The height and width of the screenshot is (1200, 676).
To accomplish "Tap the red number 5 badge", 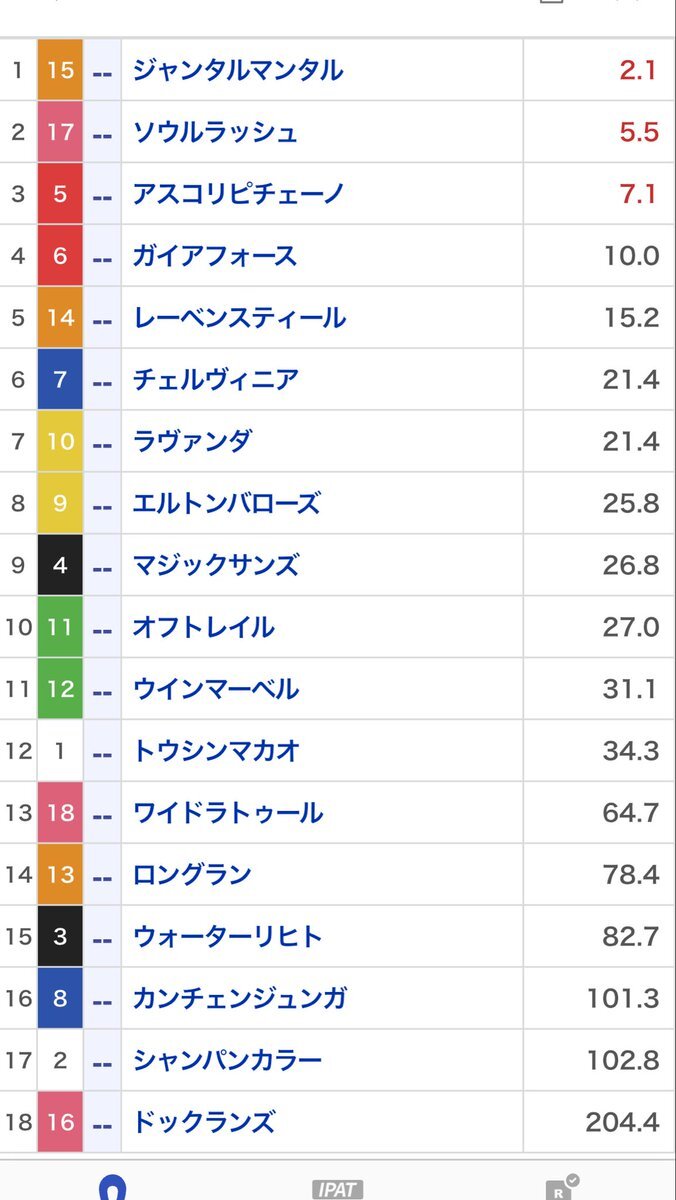I will pyautogui.click(x=59, y=193).
